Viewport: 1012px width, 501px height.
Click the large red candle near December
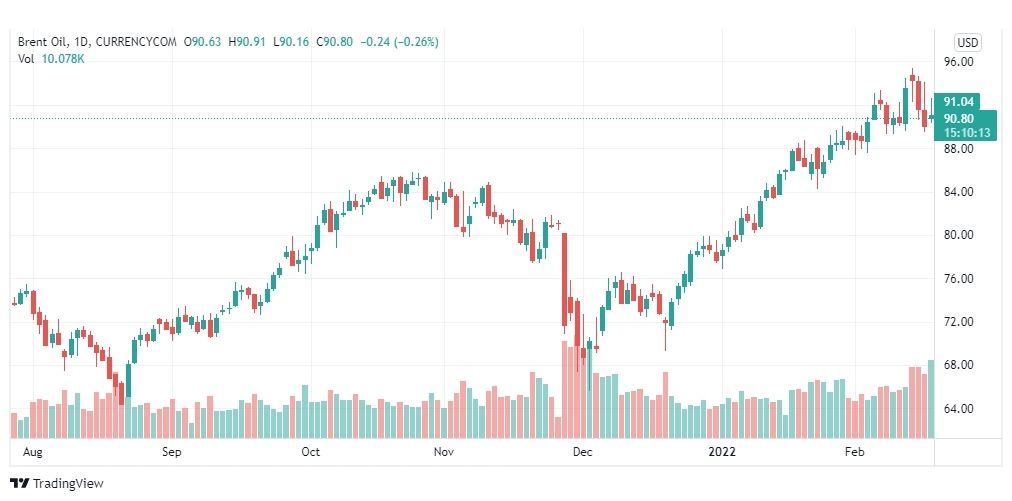pyautogui.click(x=565, y=280)
